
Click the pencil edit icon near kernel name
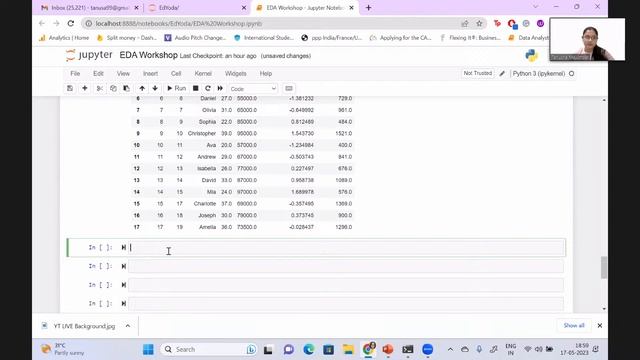(x=502, y=73)
